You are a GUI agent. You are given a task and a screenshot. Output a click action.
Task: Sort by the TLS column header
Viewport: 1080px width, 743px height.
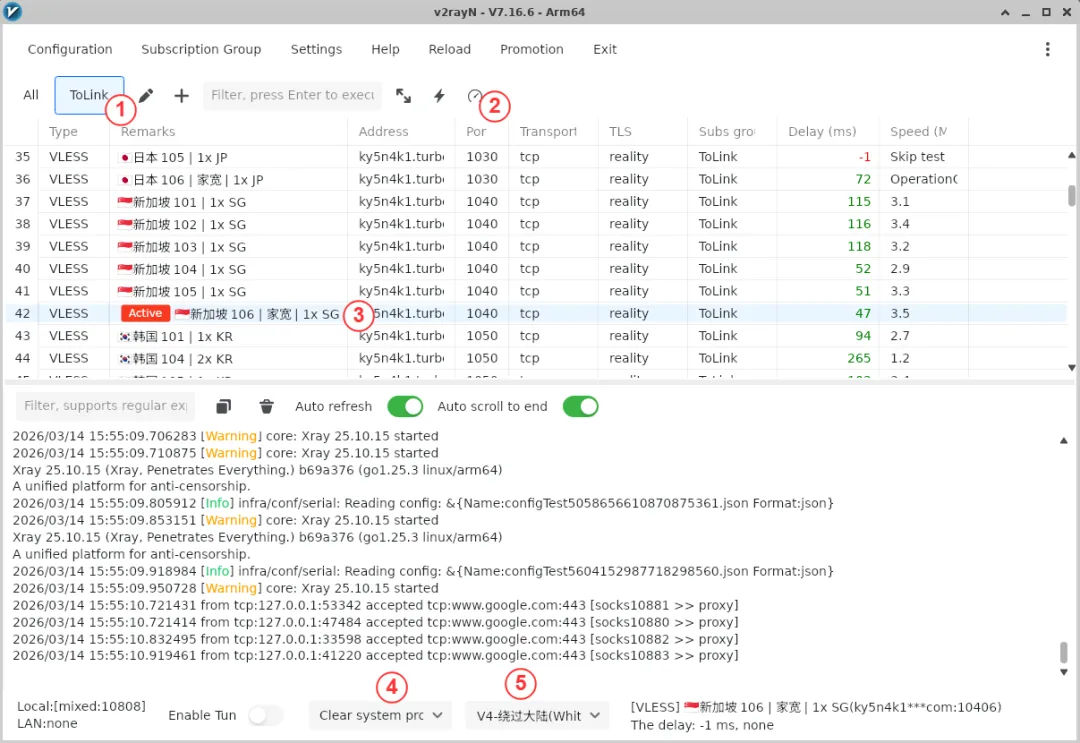642,132
